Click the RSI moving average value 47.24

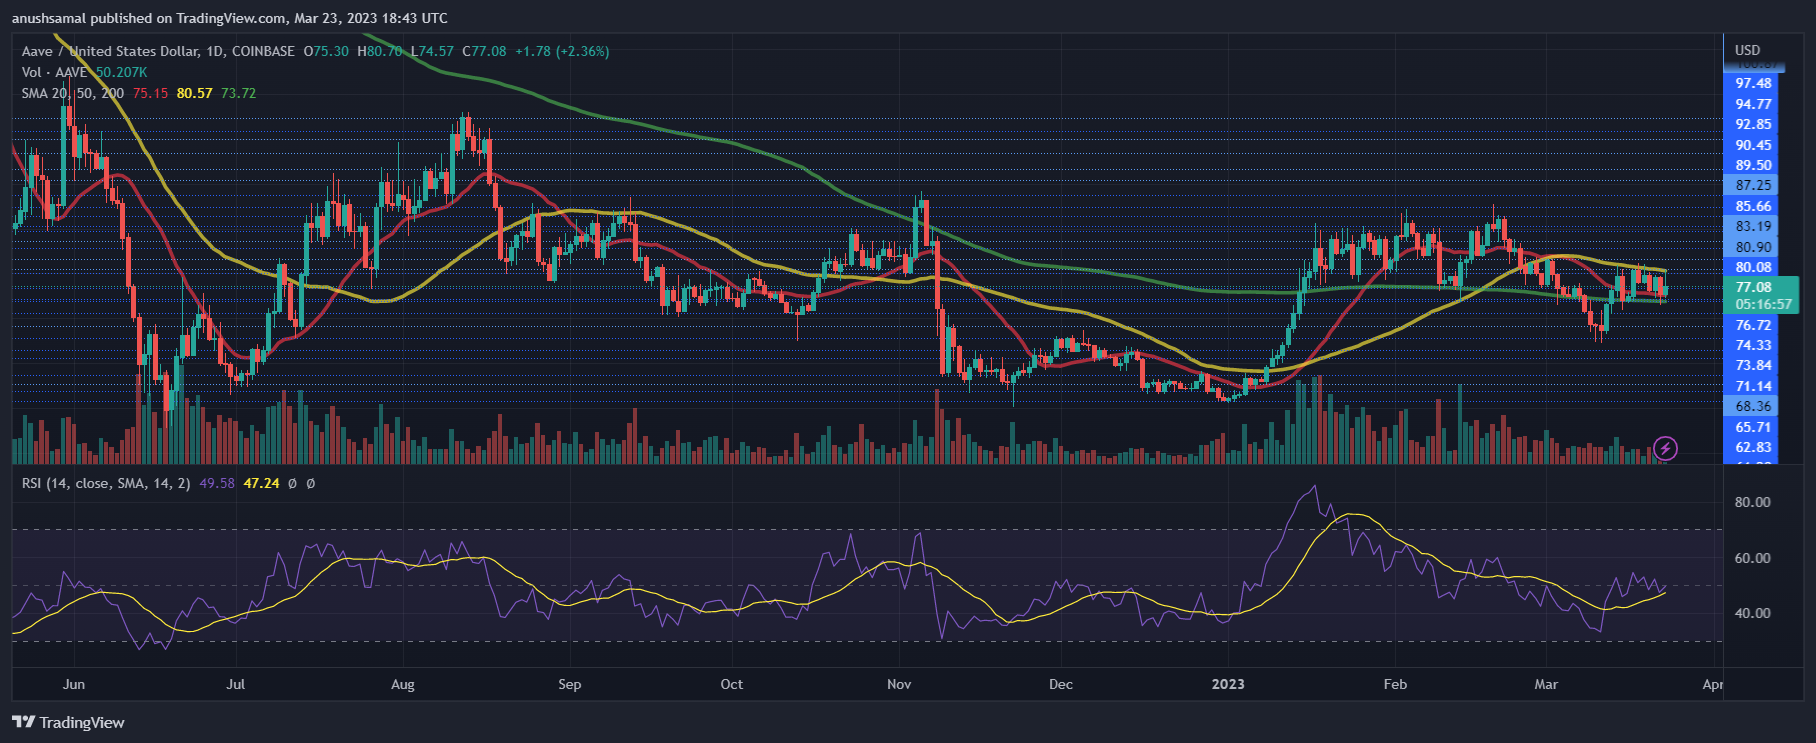[262, 483]
